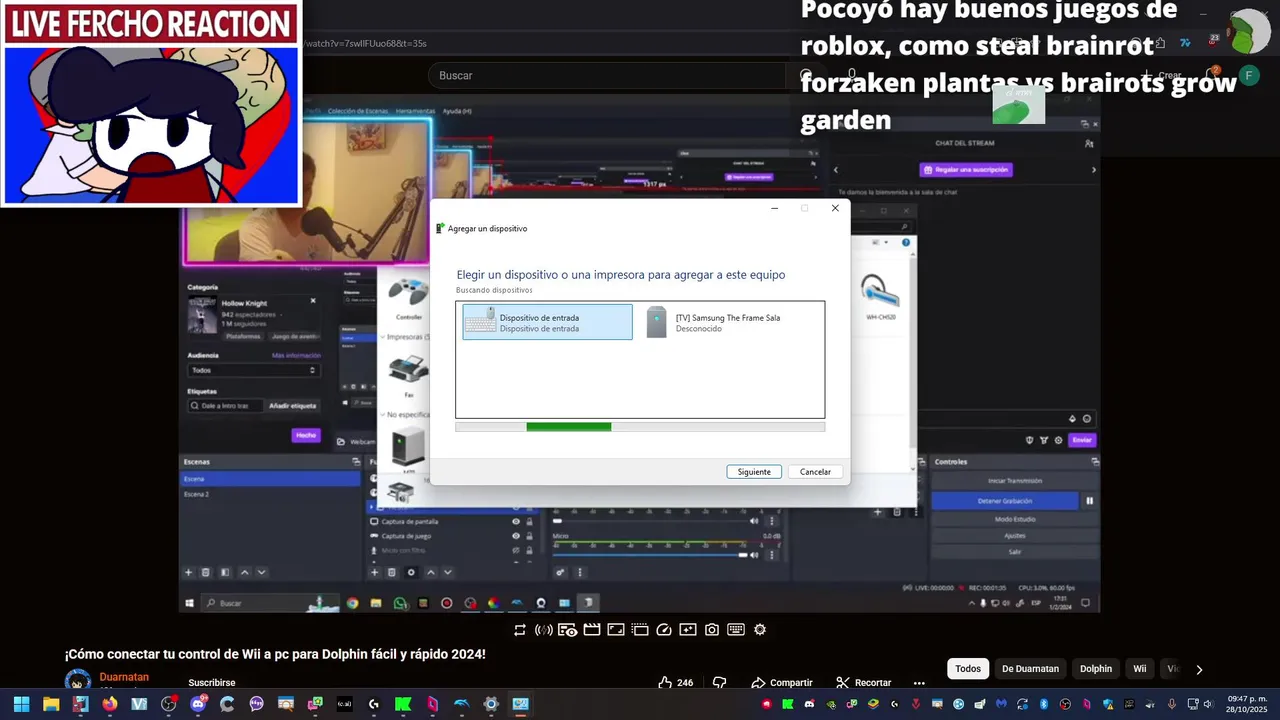
Task: Select the Dispositivo de entrada device
Action: (x=547, y=322)
